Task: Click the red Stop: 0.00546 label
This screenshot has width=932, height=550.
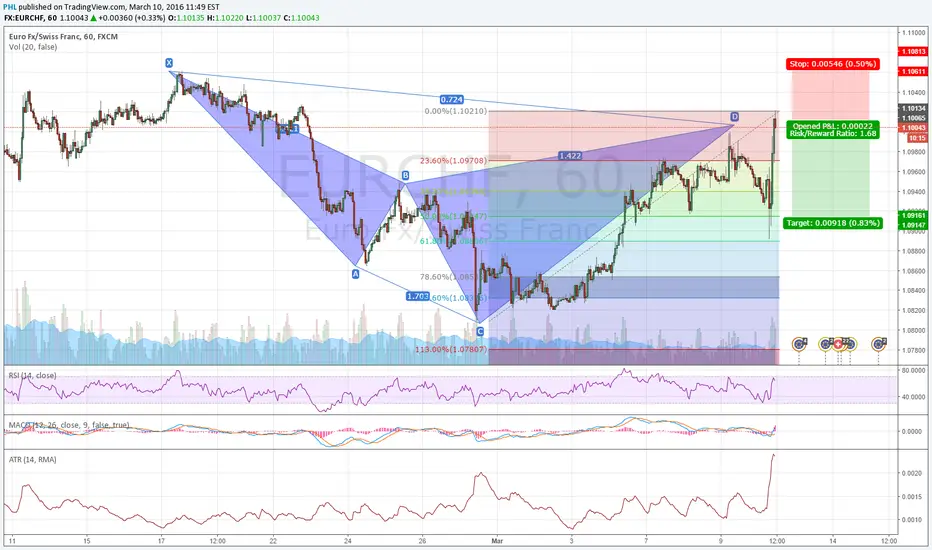Action: [x=832, y=64]
